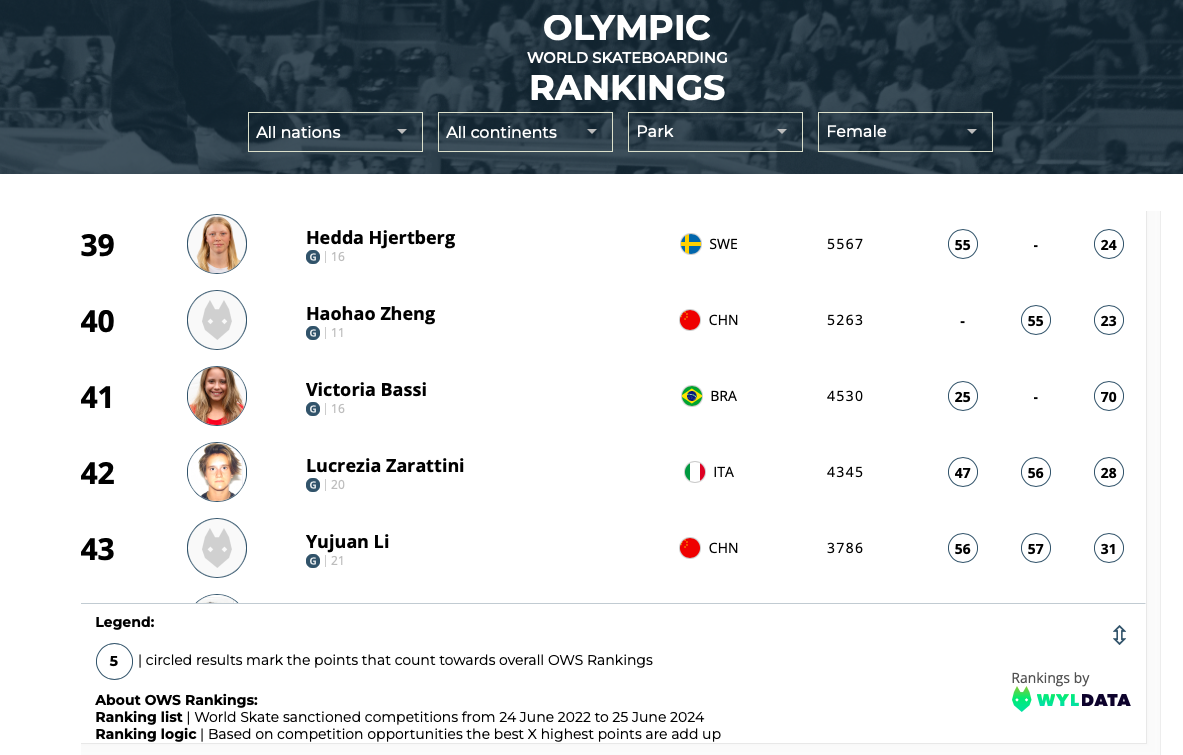Click the WYLDATA logo
The image size is (1183, 755).
(x=1071, y=699)
